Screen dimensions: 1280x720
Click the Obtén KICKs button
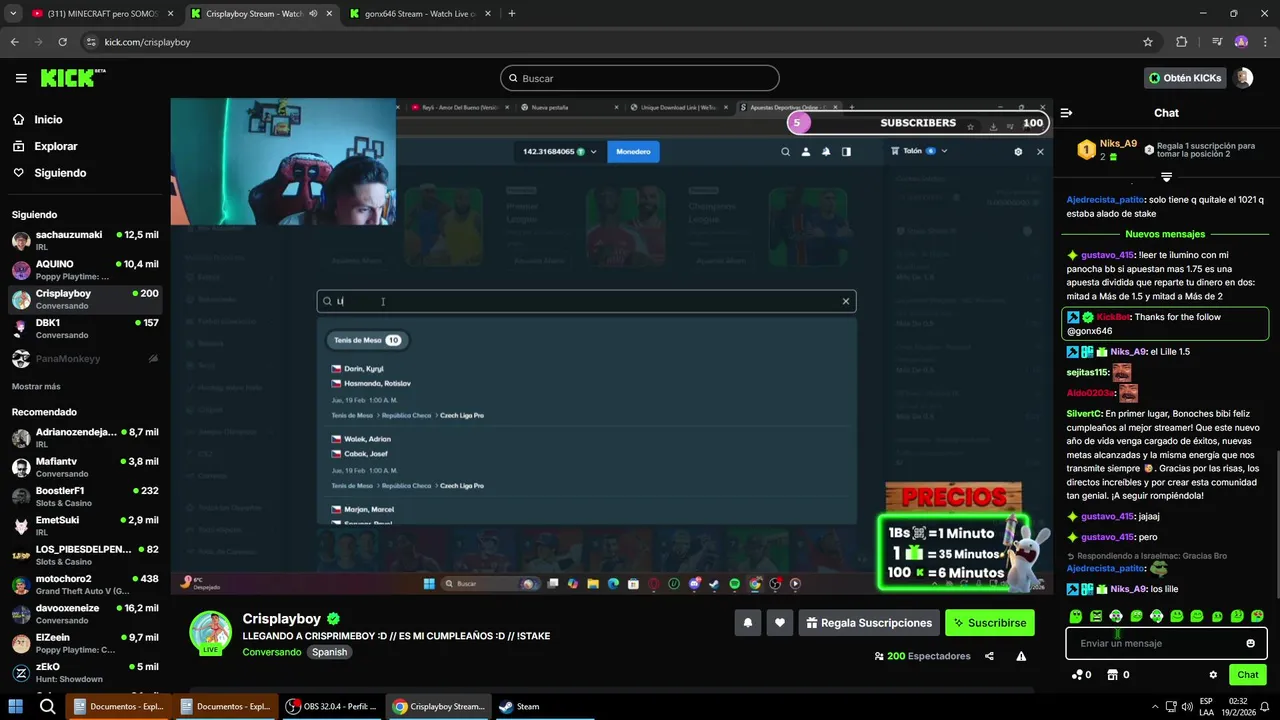pos(1185,78)
